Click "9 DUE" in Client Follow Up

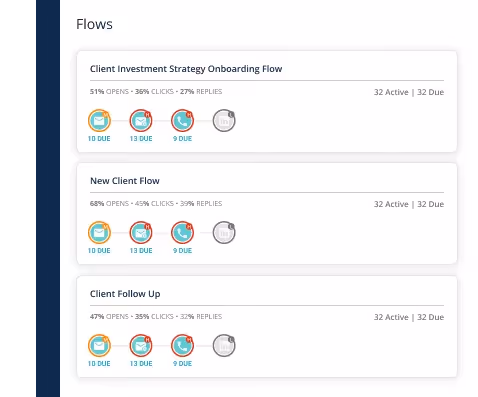coord(182,364)
